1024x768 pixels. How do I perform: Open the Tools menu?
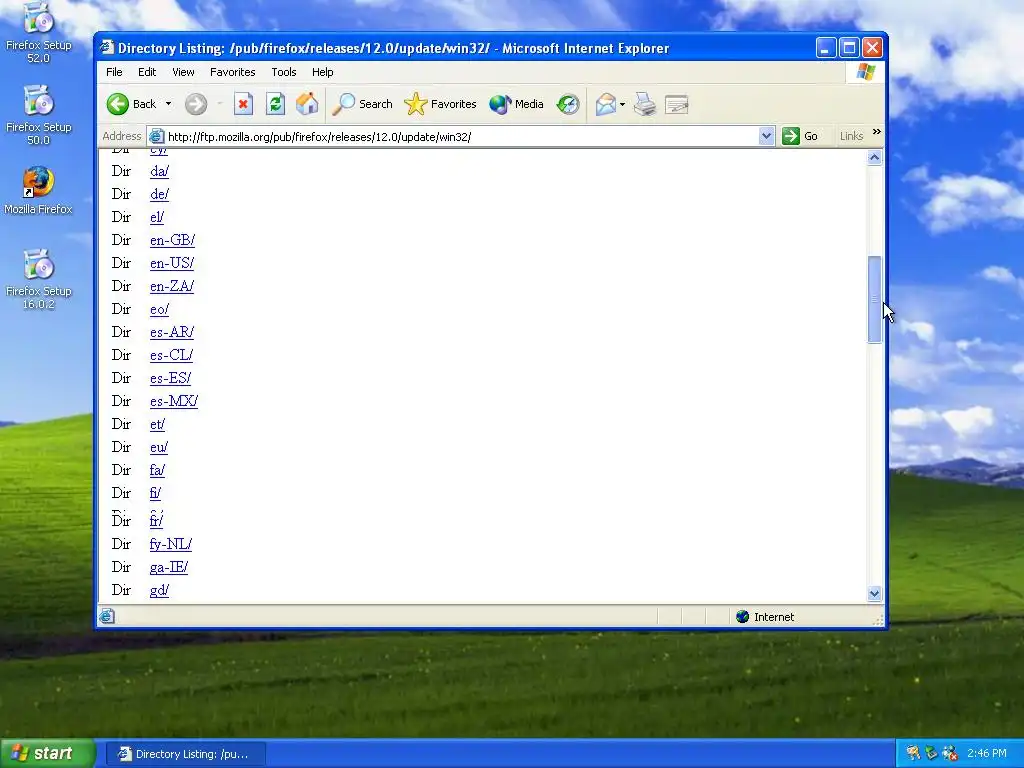tap(283, 72)
